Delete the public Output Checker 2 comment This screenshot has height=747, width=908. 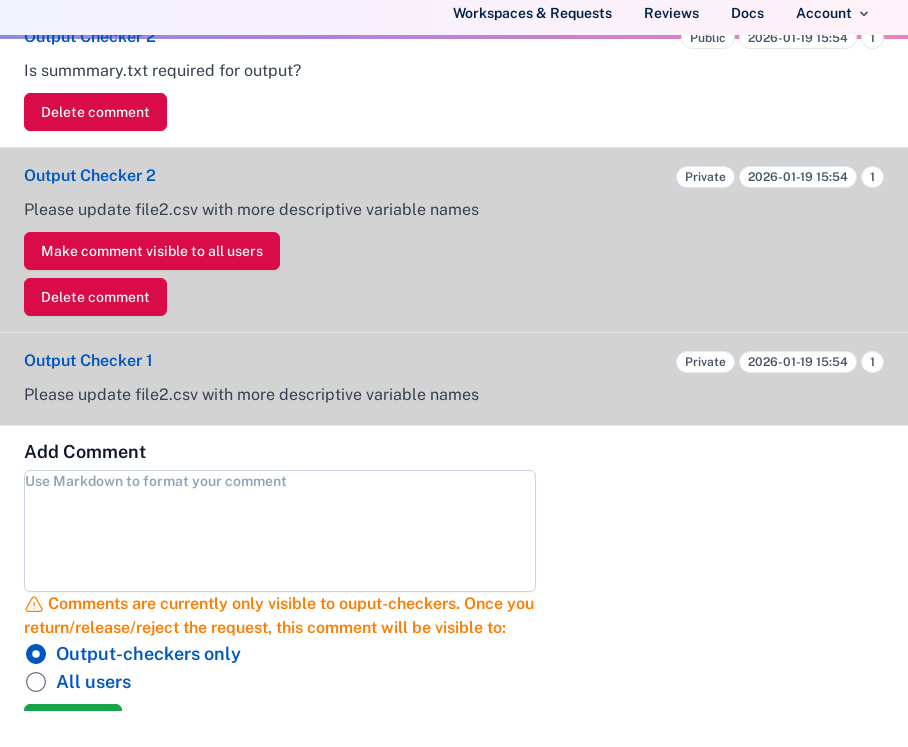pyautogui.click(x=95, y=112)
